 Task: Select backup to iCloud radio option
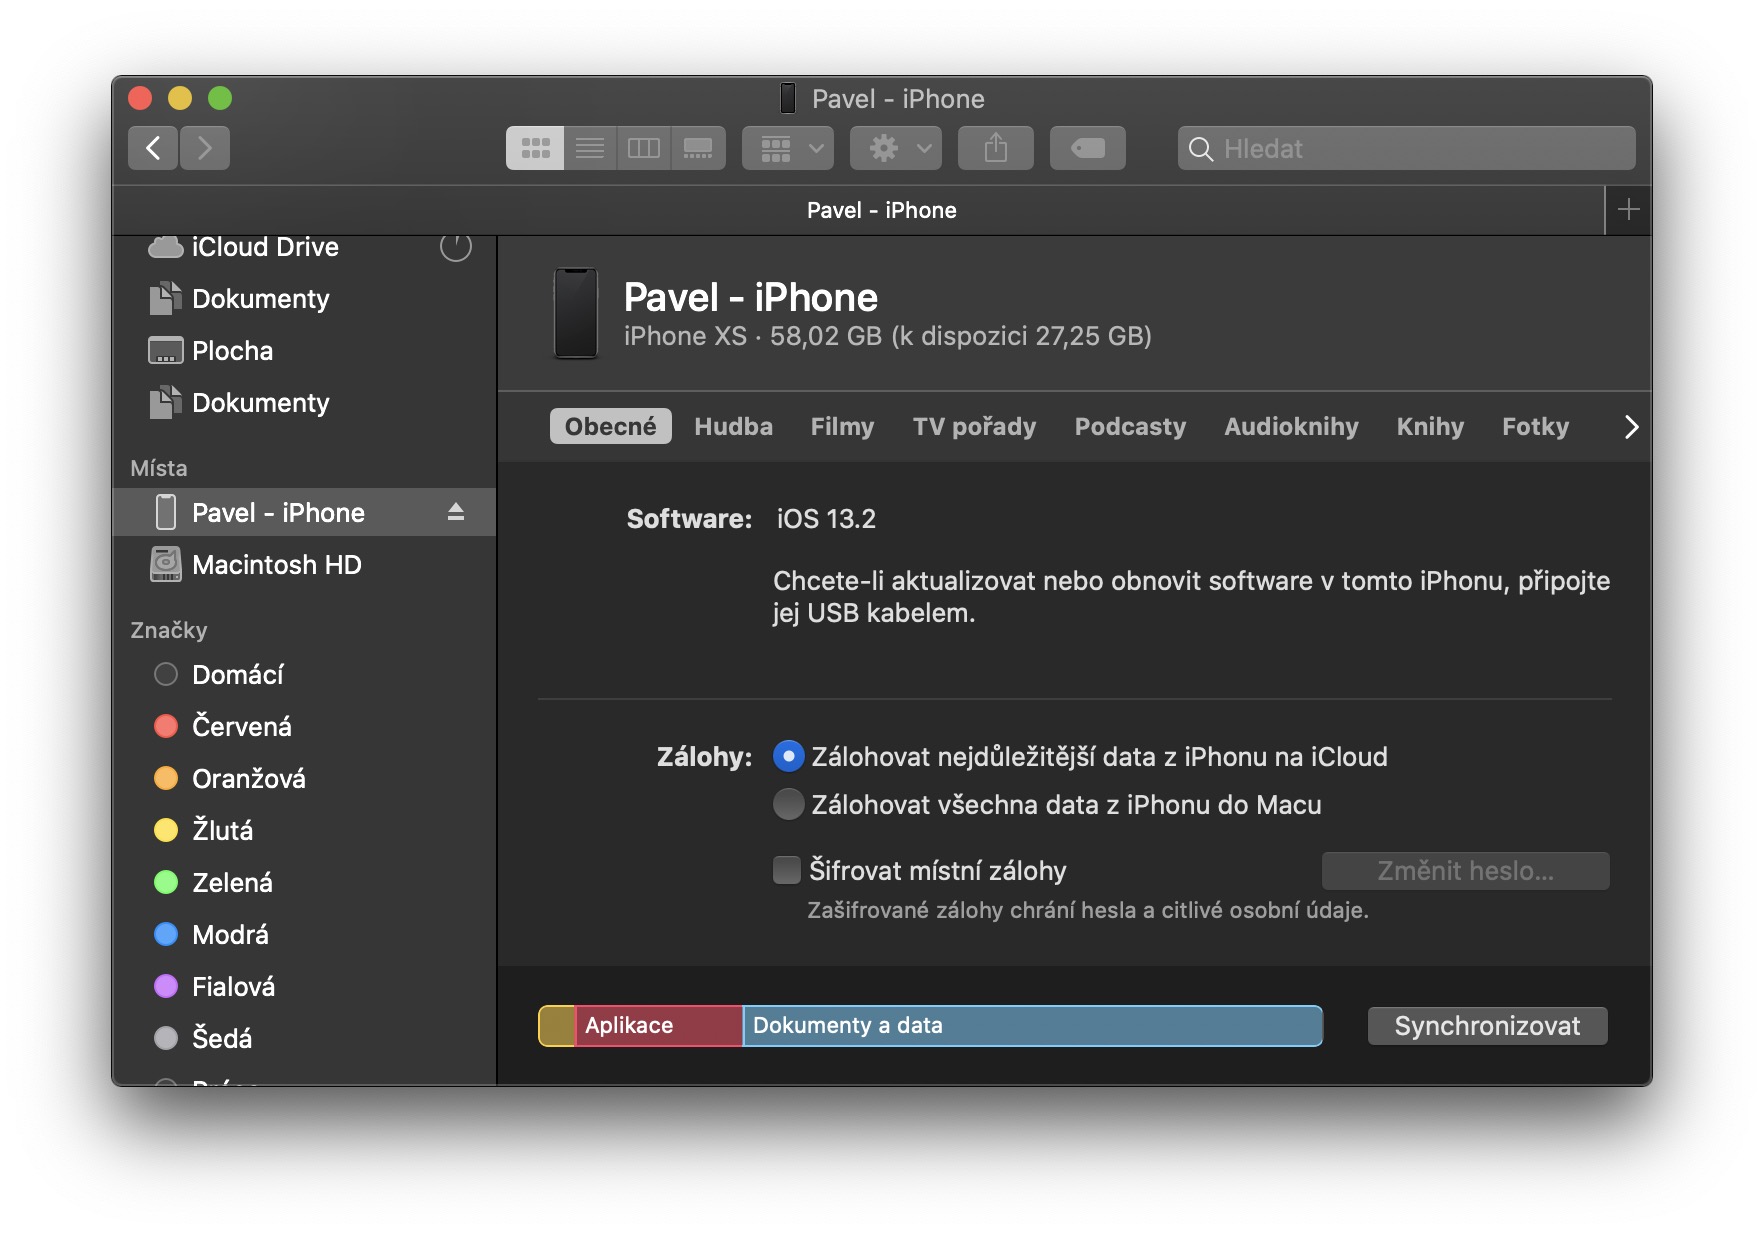click(x=789, y=757)
